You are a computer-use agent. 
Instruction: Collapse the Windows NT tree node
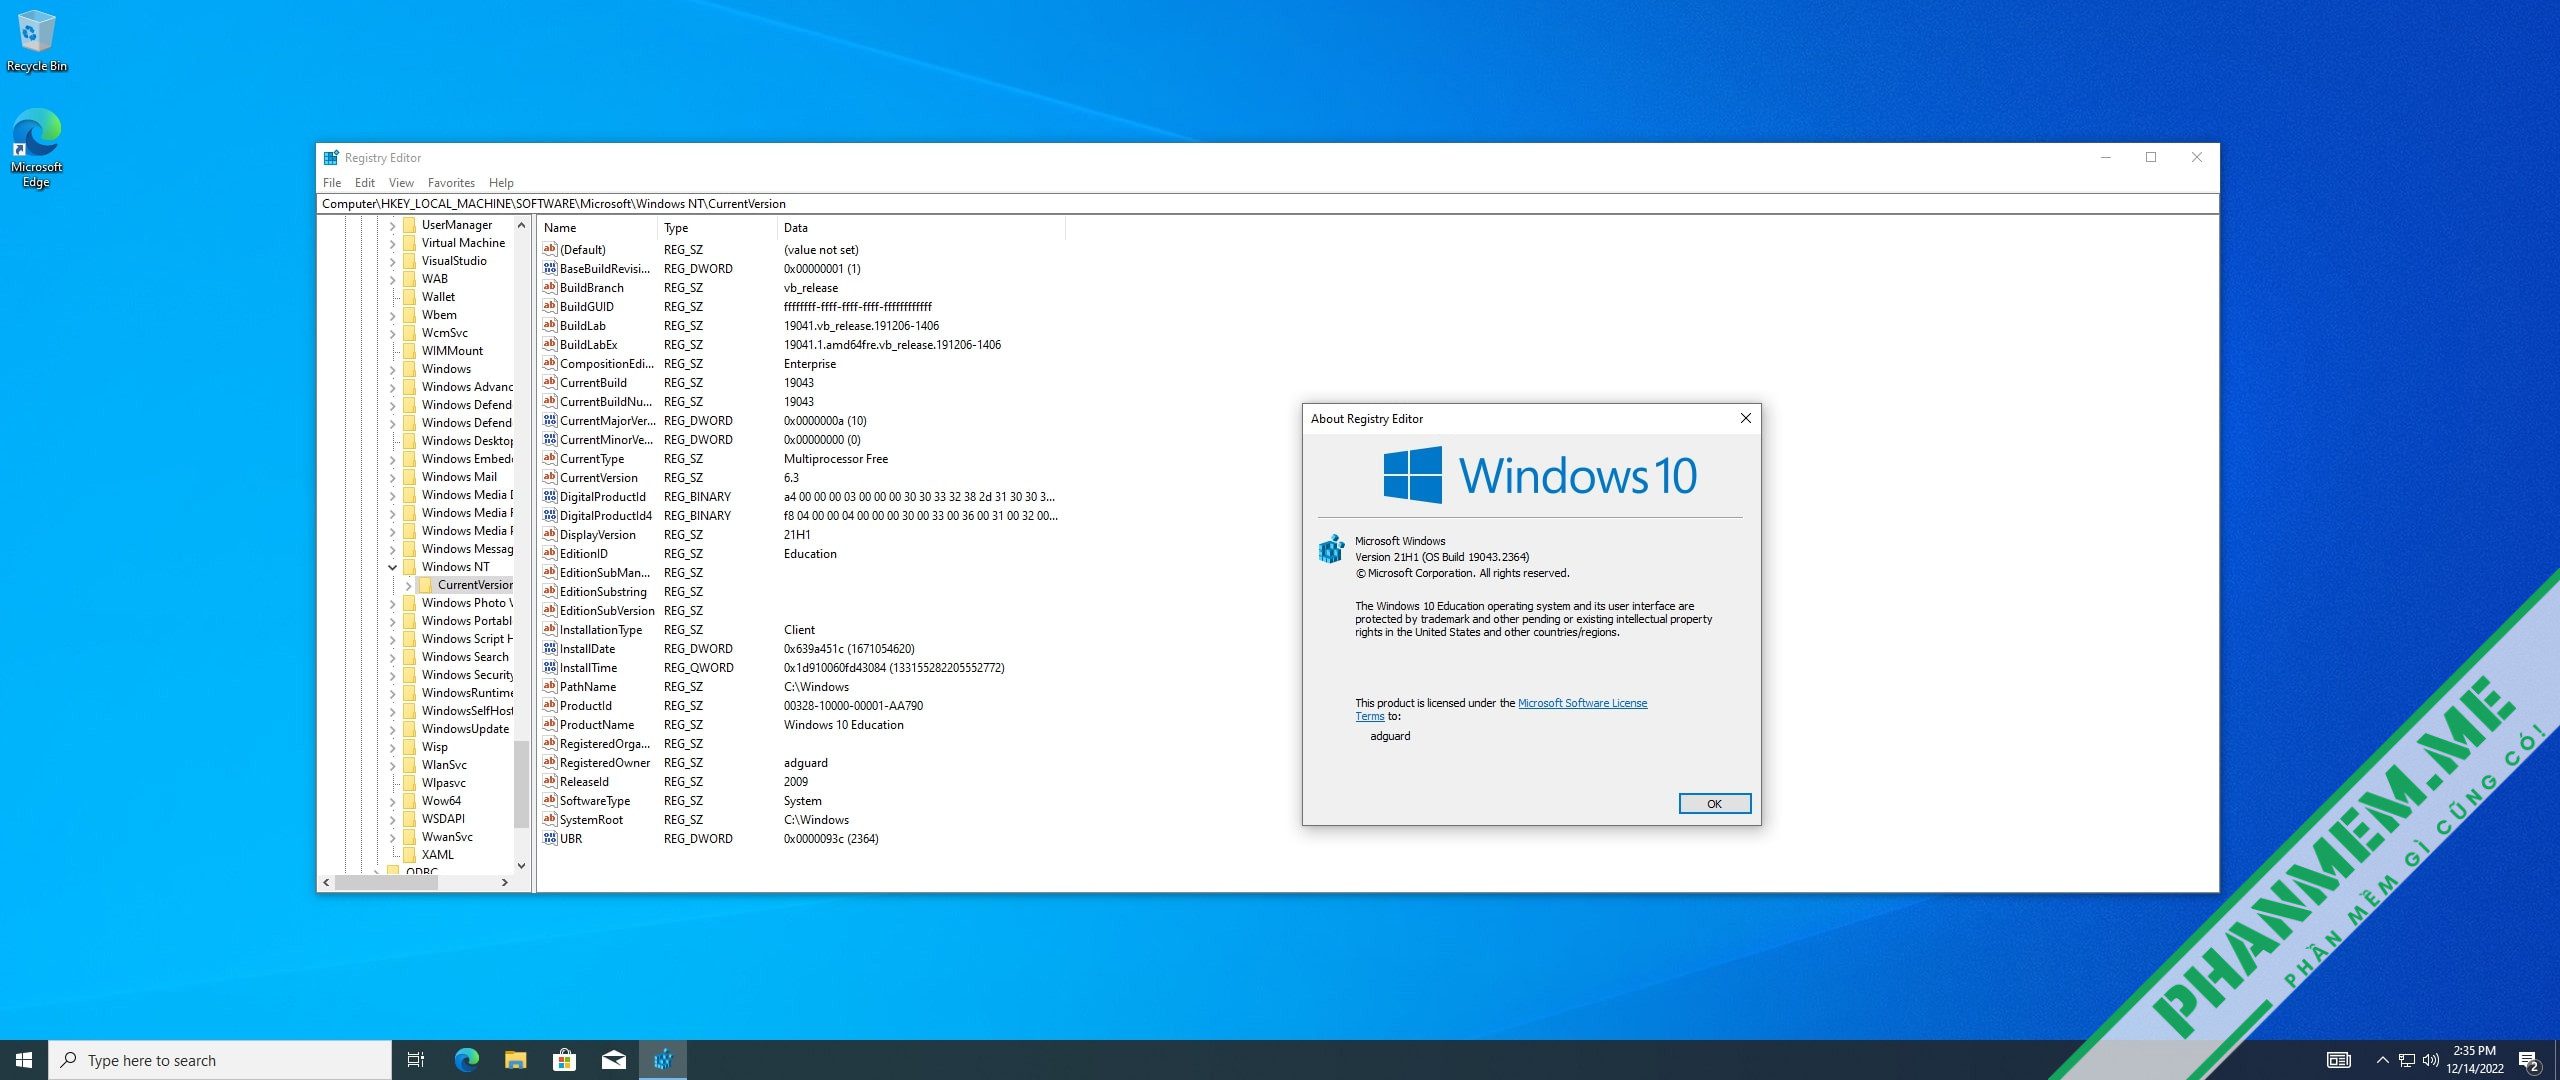pyautogui.click(x=393, y=567)
